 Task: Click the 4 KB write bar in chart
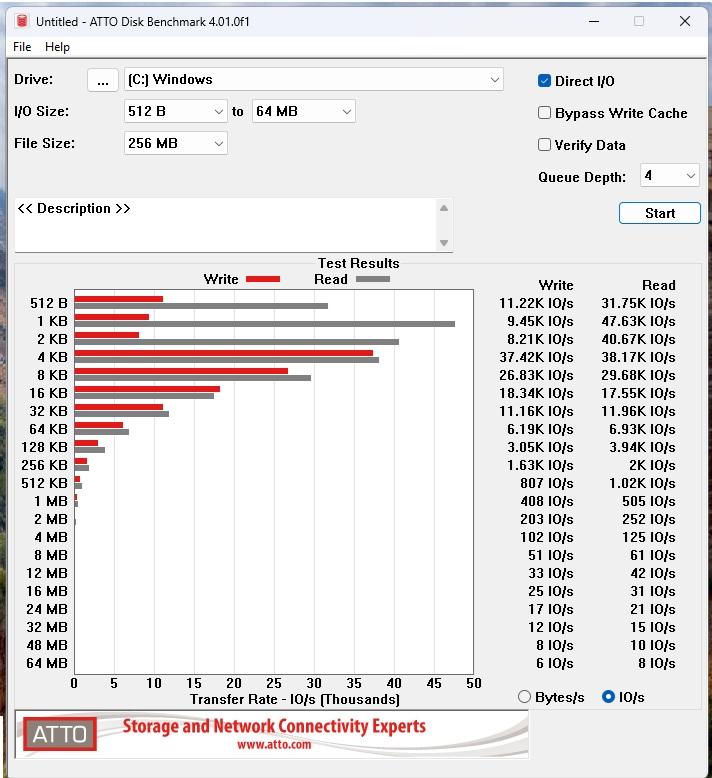point(224,353)
